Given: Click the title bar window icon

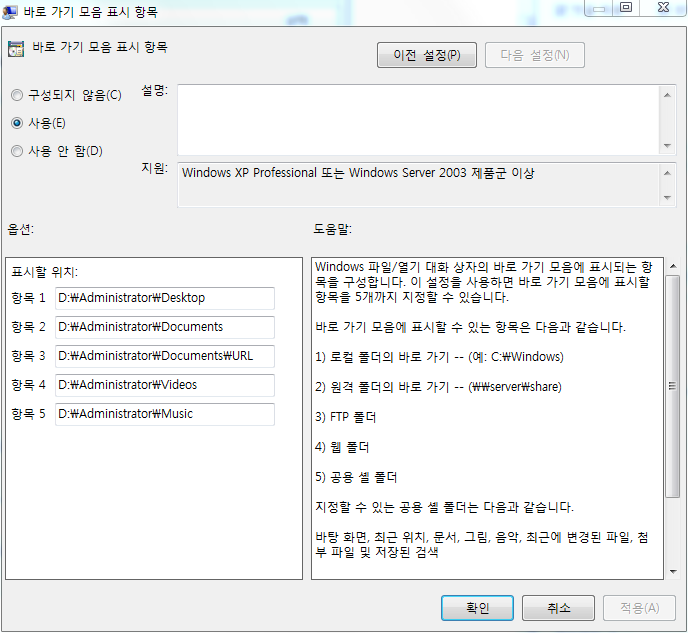Looking at the screenshot, I should (x=10, y=12).
